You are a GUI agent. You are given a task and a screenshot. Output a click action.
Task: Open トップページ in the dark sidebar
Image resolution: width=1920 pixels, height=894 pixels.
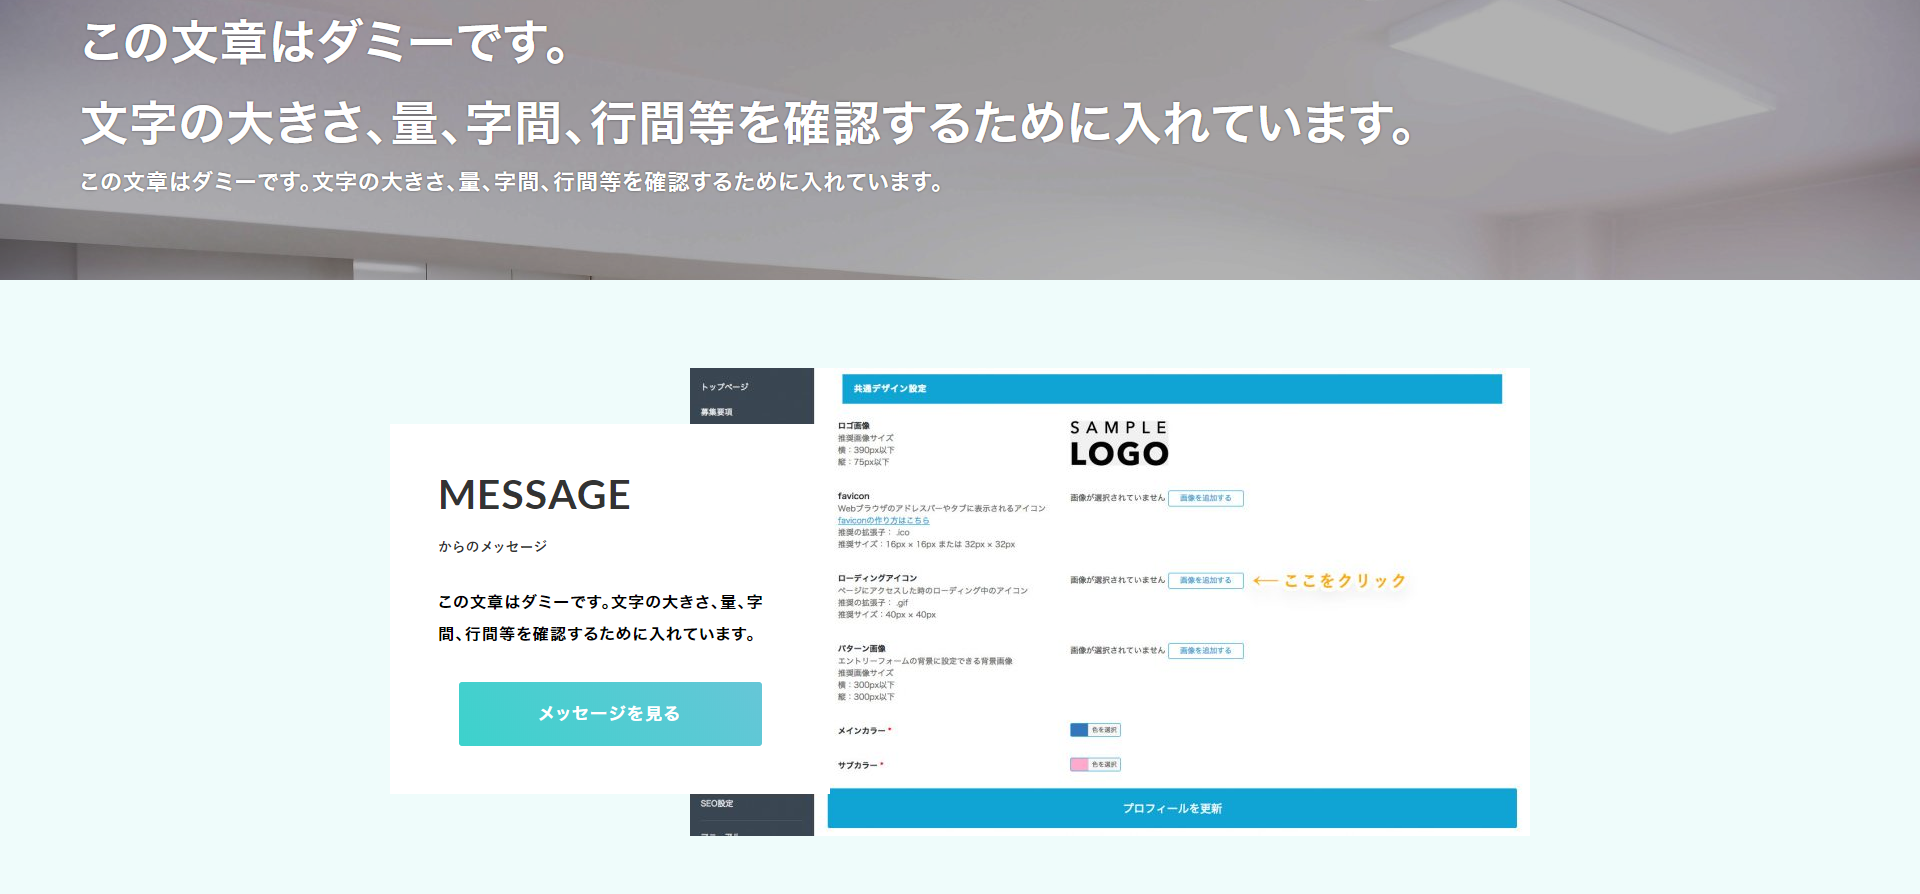pyautogui.click(x=725, y=387)
